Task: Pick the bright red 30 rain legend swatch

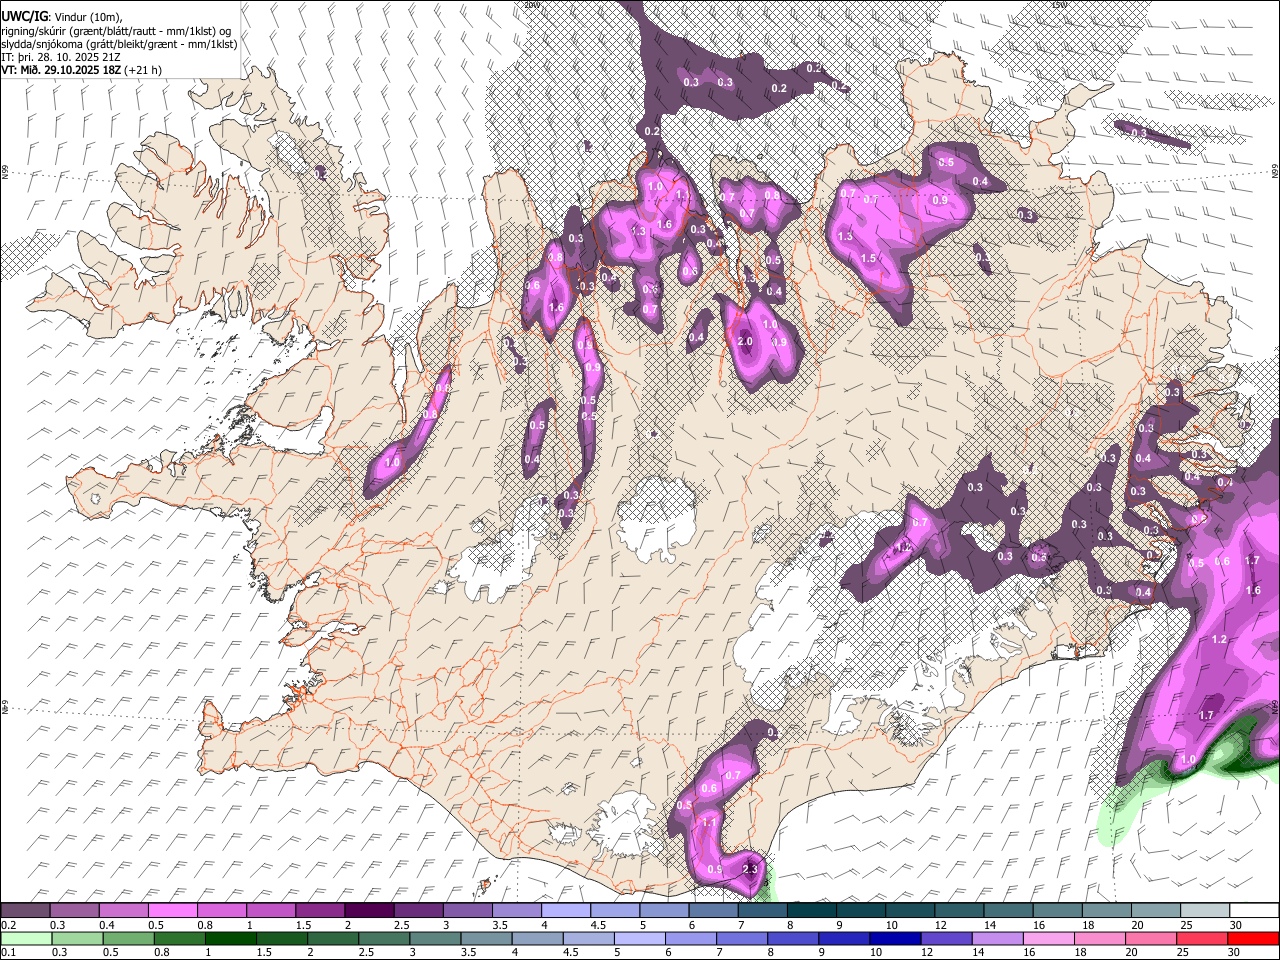Action: click(1253, 938)
